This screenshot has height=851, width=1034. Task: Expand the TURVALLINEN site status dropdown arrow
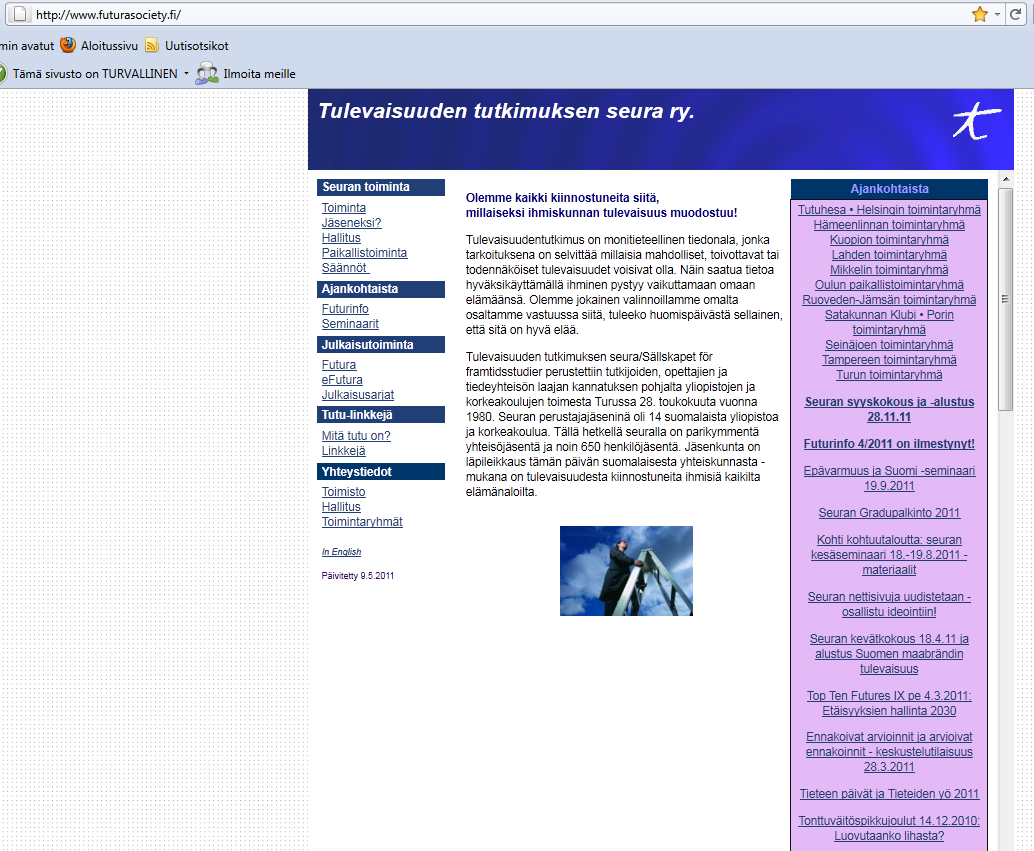[187, 73]
